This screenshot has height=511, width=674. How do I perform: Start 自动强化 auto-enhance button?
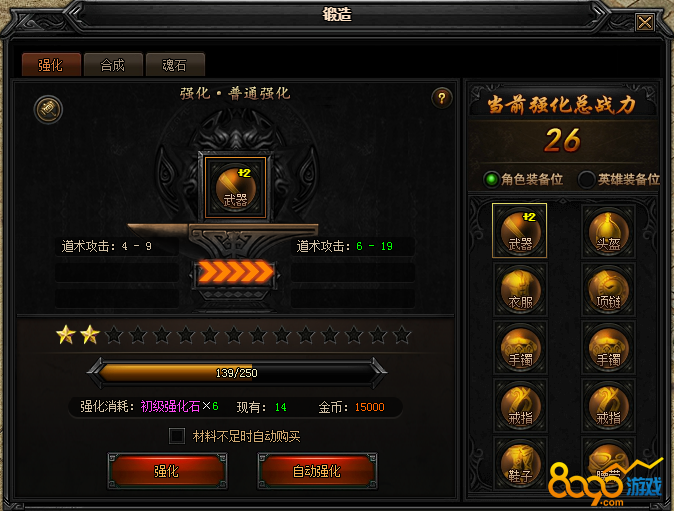(x=317, y=471)
